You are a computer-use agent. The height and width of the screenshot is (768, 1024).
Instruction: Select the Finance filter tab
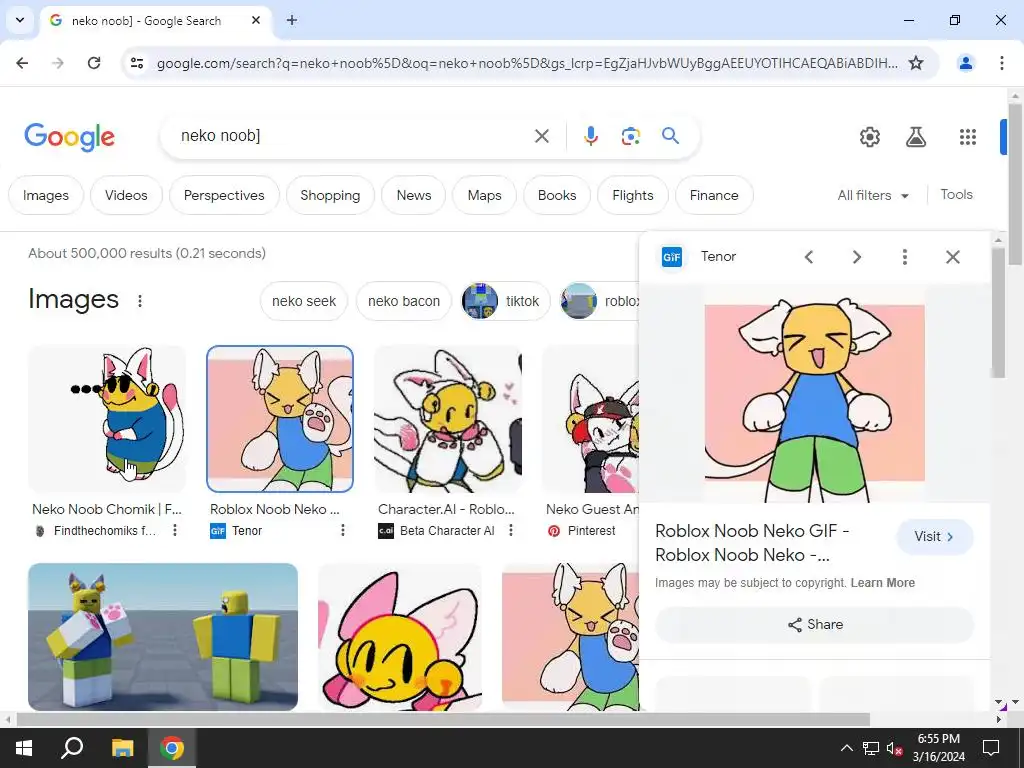(714, 195)
